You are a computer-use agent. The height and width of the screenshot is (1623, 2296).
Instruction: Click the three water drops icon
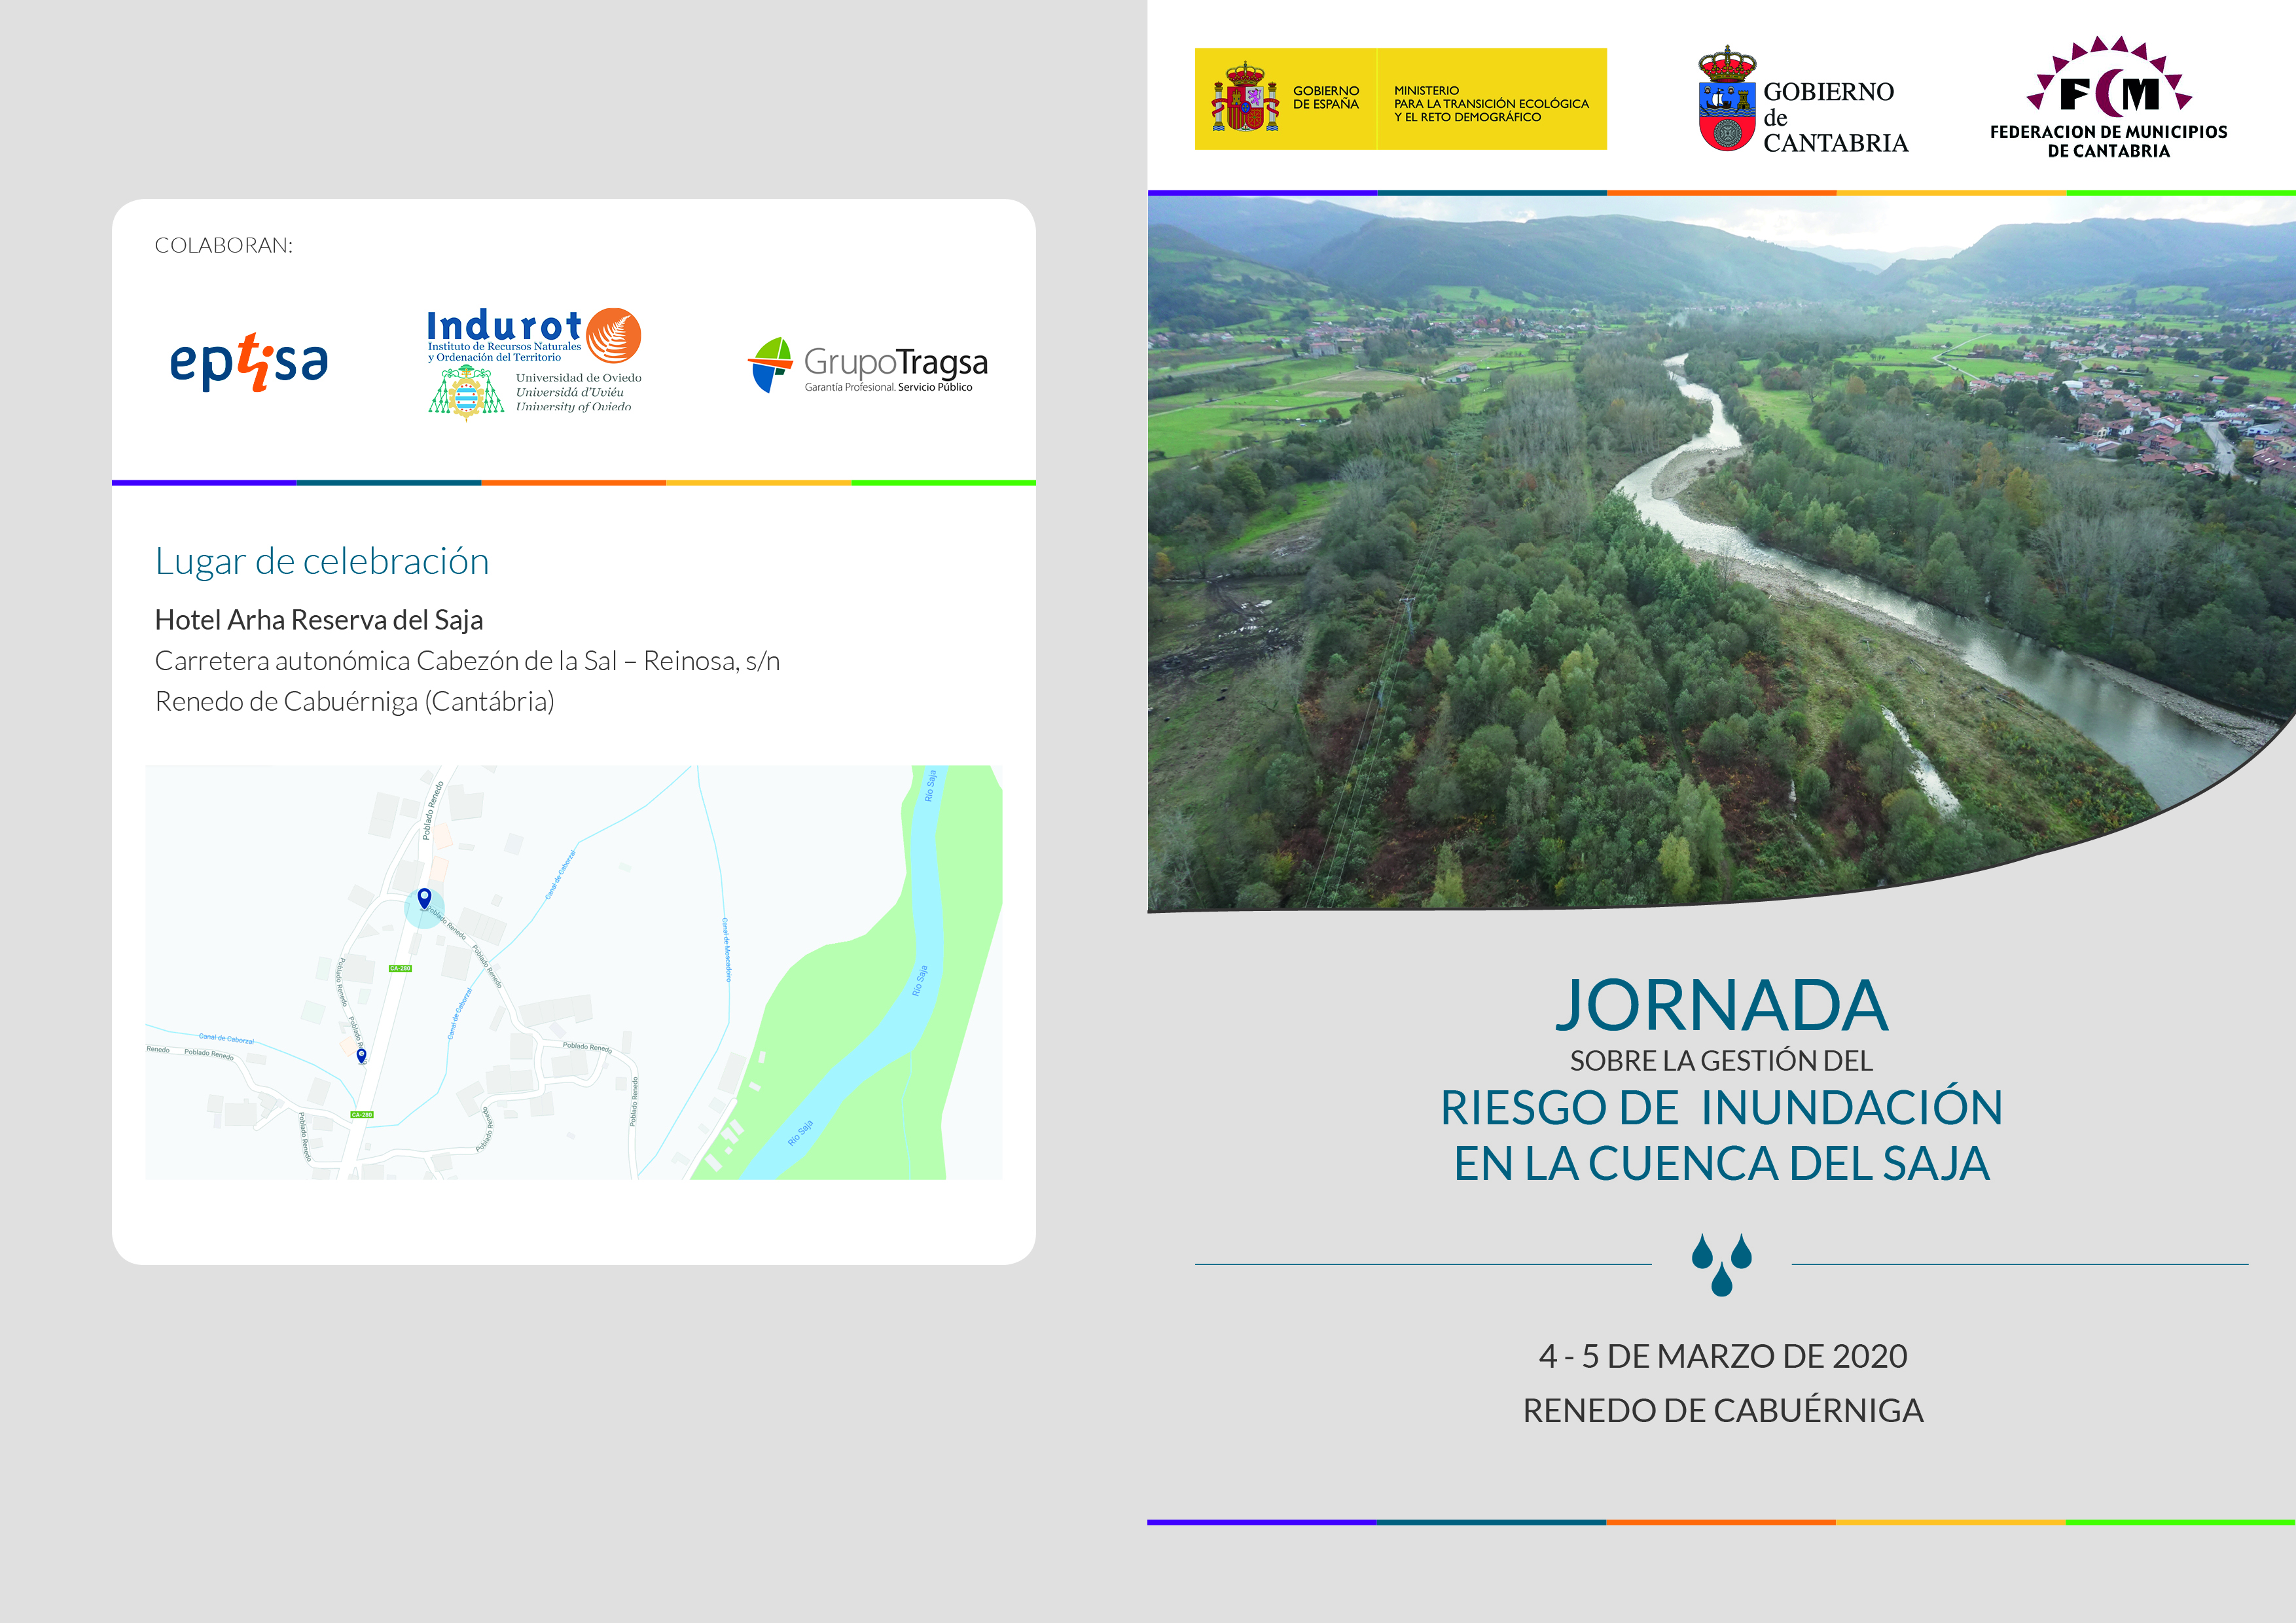(1721, 1264)
